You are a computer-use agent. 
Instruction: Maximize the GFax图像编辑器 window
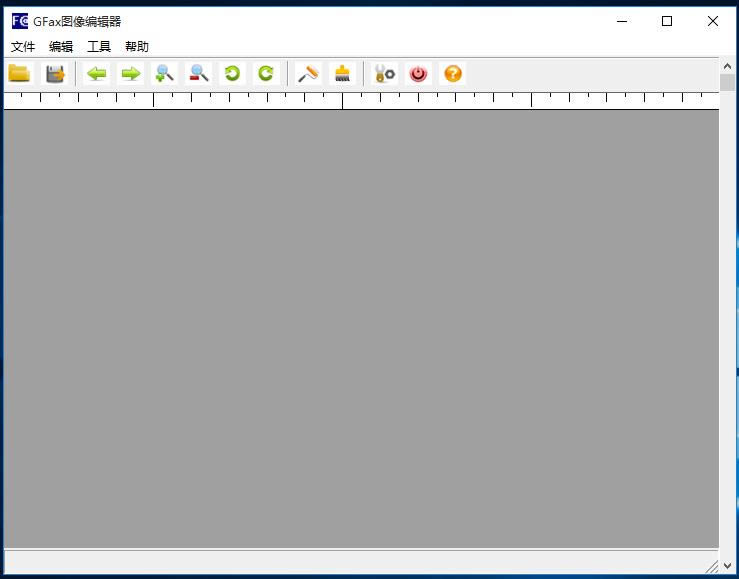click(667, 21)
